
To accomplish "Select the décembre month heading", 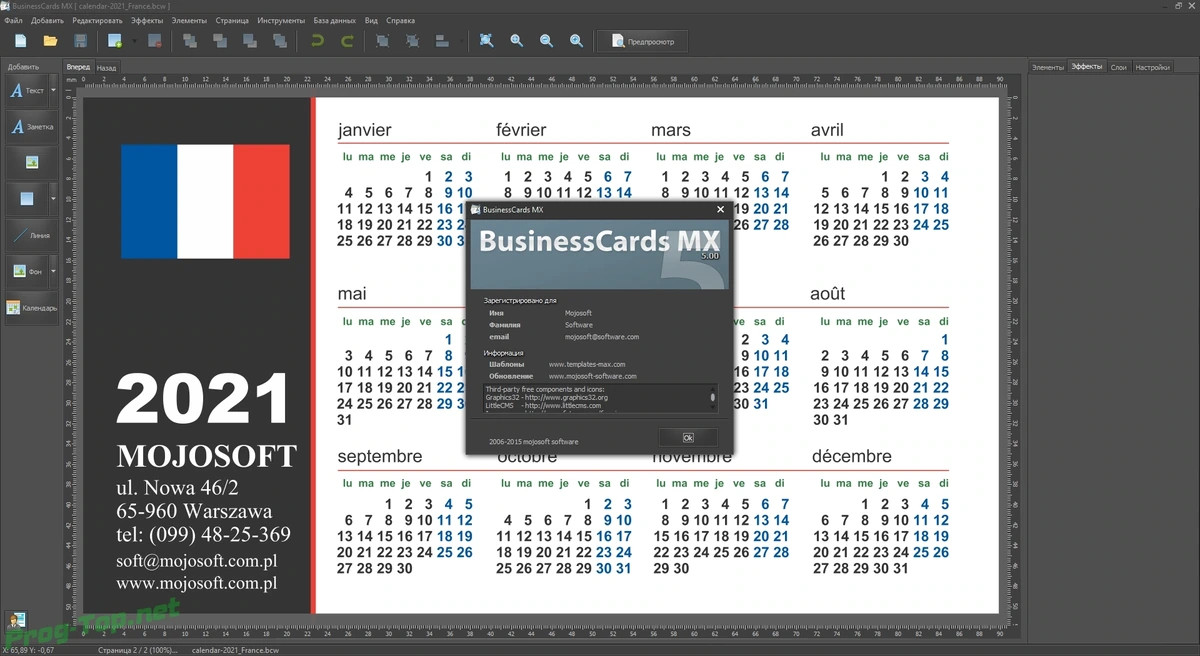I will 851,456.
